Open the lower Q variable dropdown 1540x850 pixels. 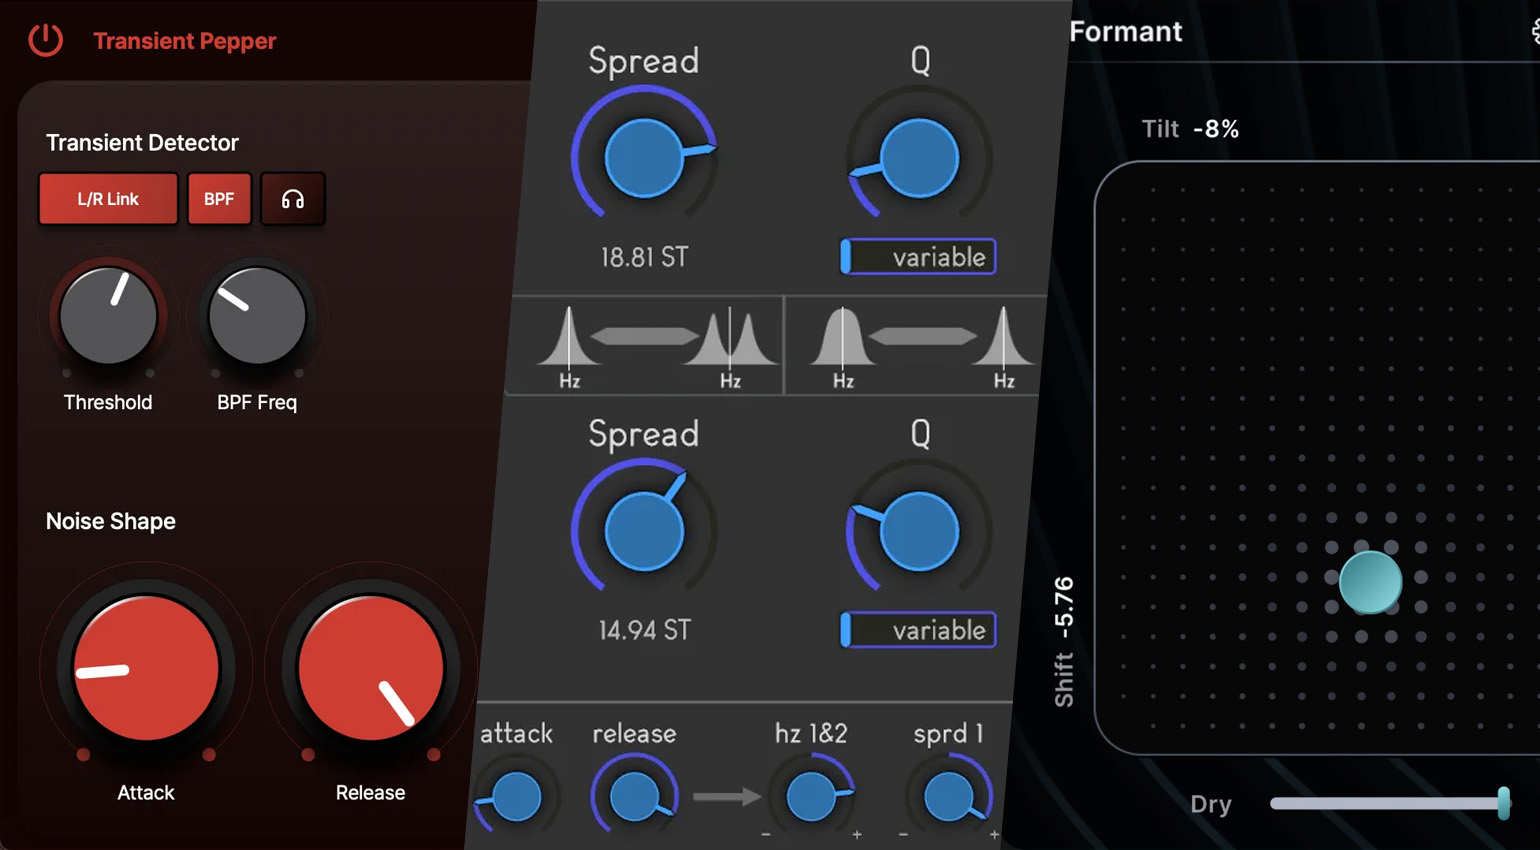coord(918,630)
